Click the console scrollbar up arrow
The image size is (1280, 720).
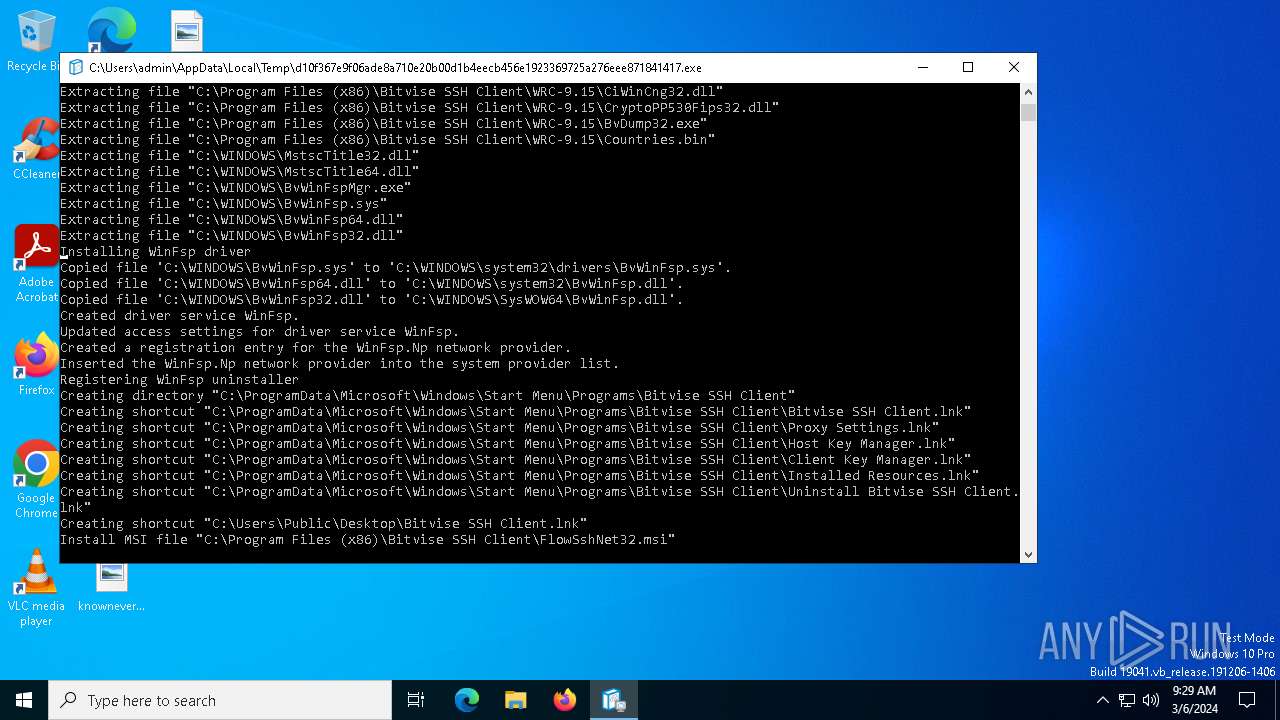[x=1028, y=92]
